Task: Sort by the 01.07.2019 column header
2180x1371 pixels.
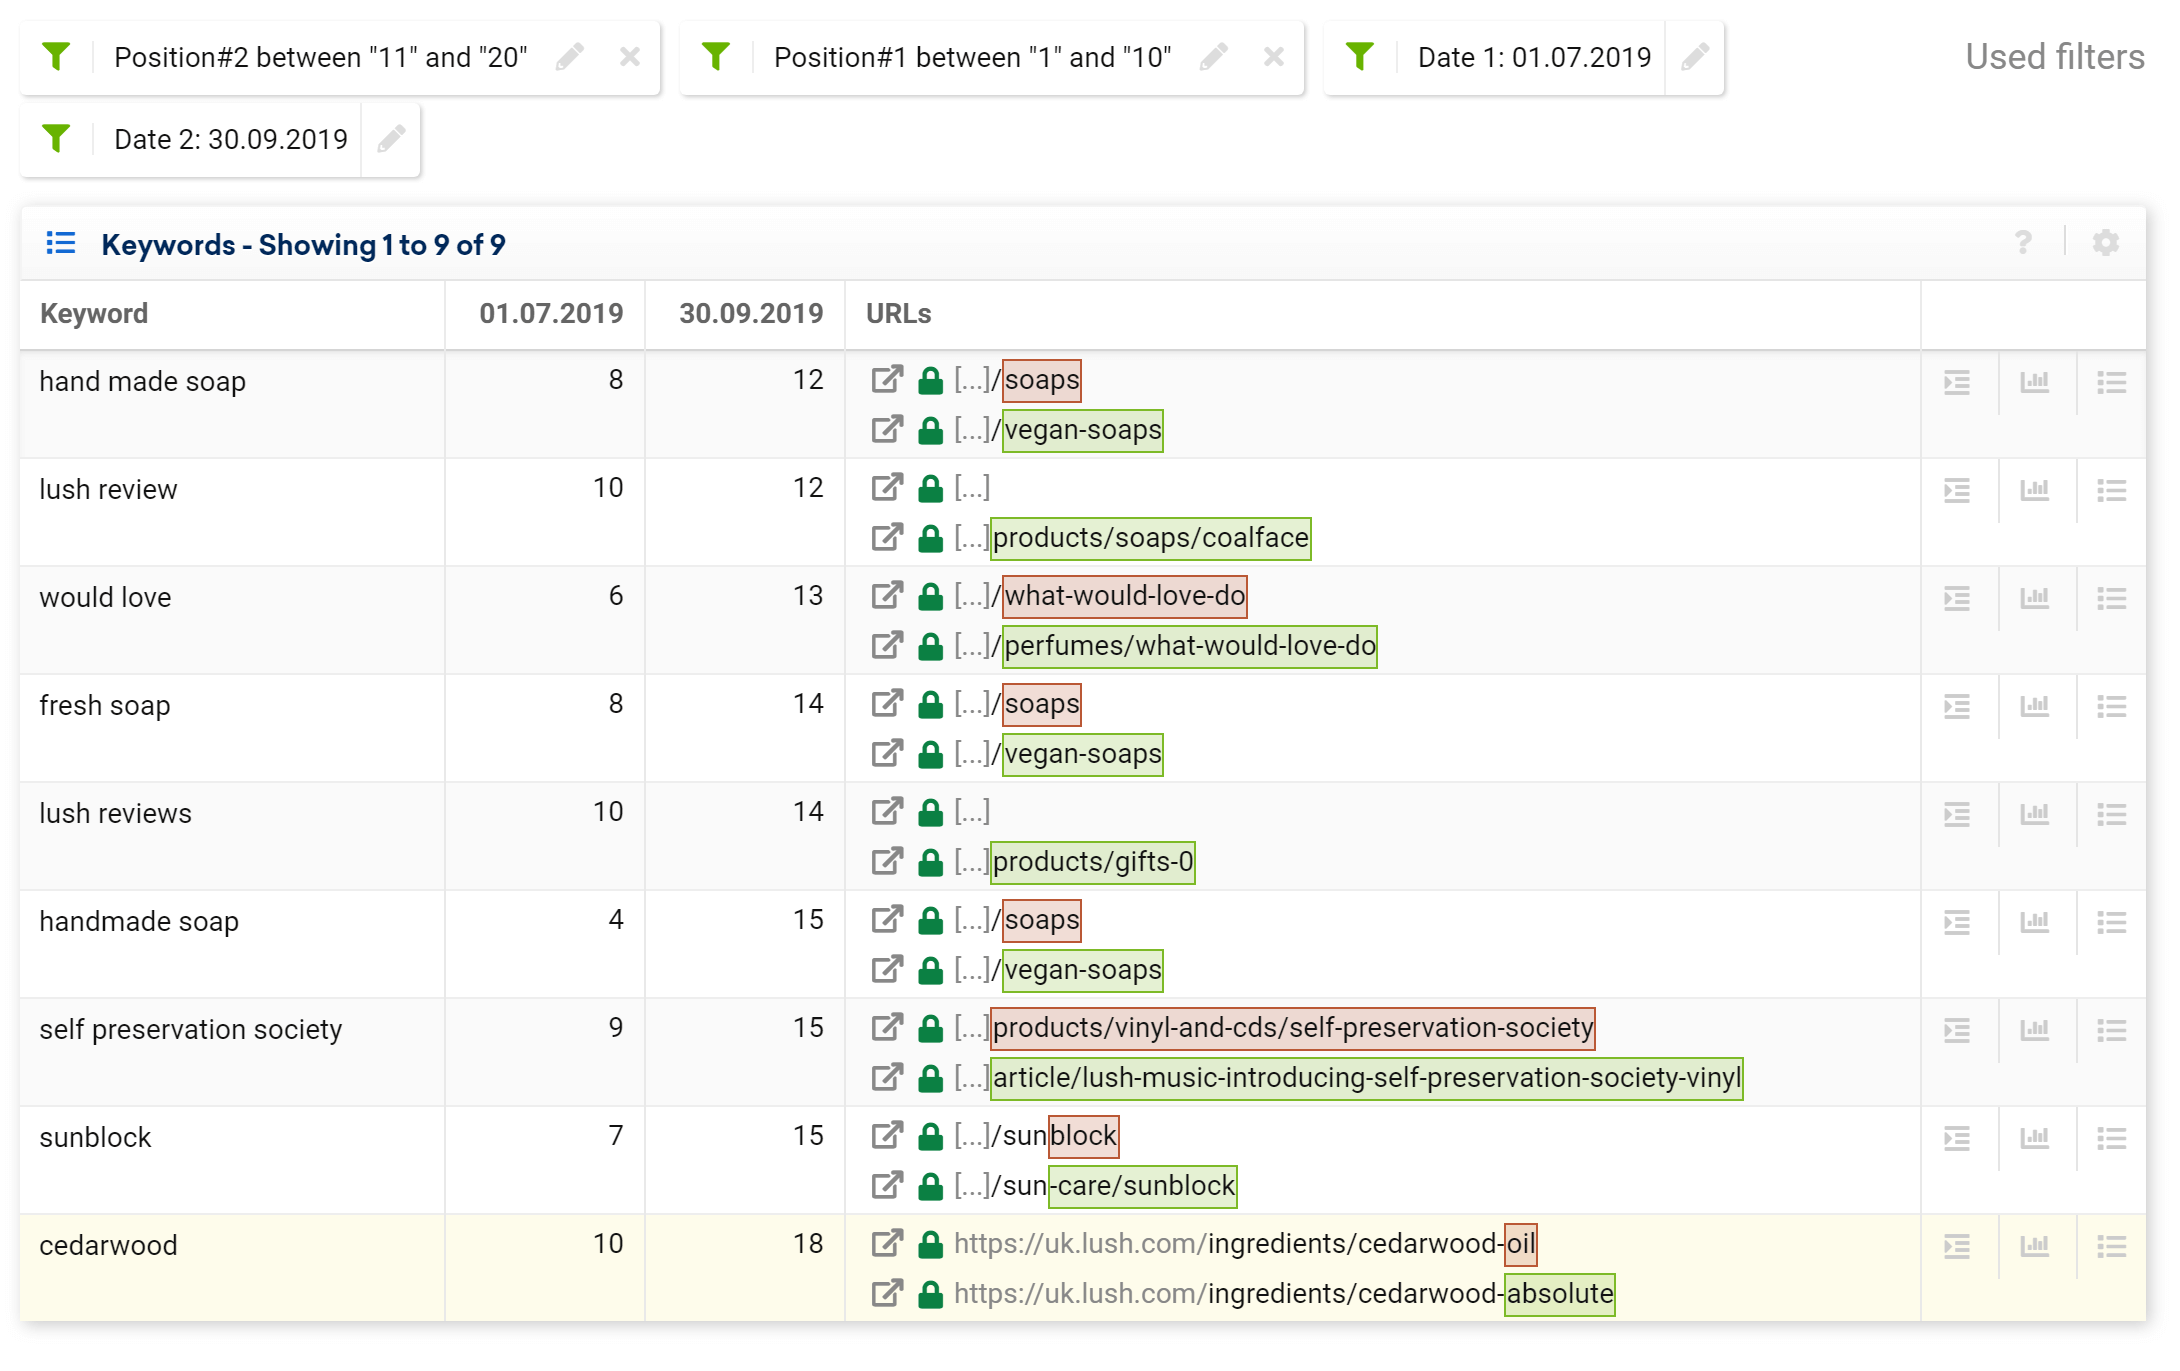Action: click(551, 314)
